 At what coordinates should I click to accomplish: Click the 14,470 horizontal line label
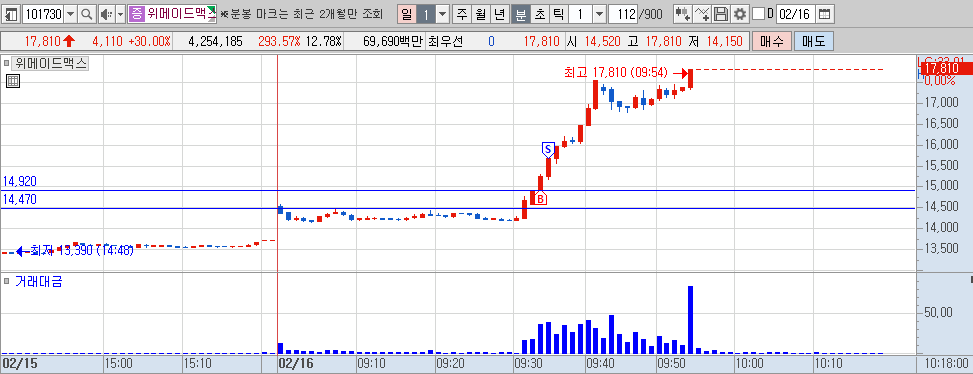[x=19, y=199]
